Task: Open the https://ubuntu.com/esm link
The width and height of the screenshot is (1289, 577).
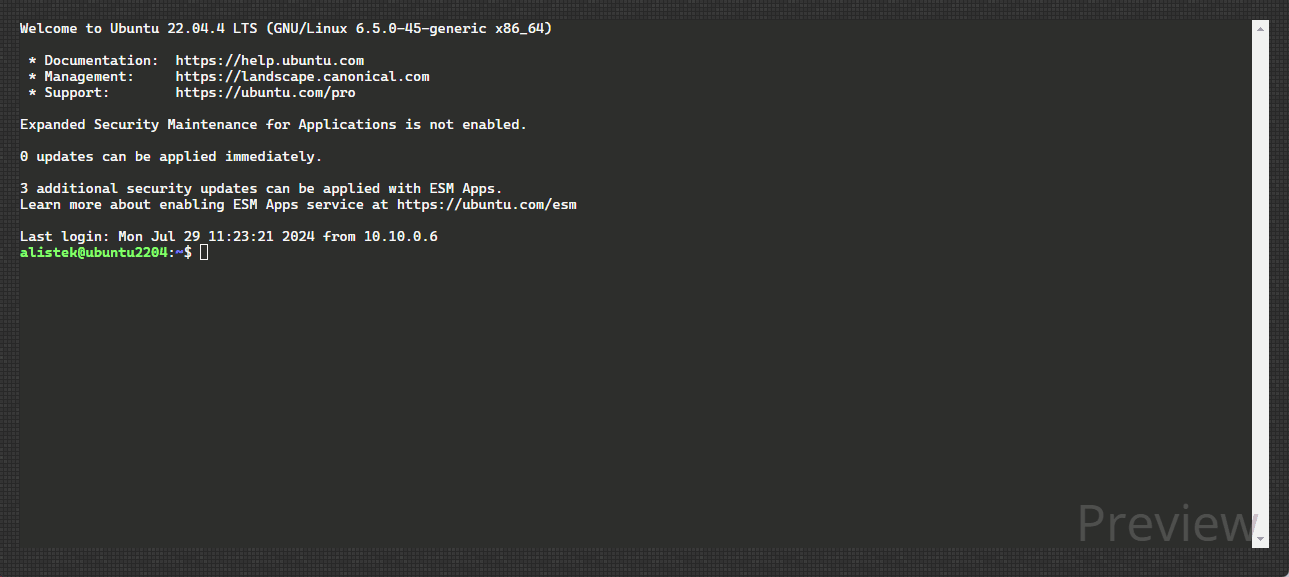Action: click(486, 205)
